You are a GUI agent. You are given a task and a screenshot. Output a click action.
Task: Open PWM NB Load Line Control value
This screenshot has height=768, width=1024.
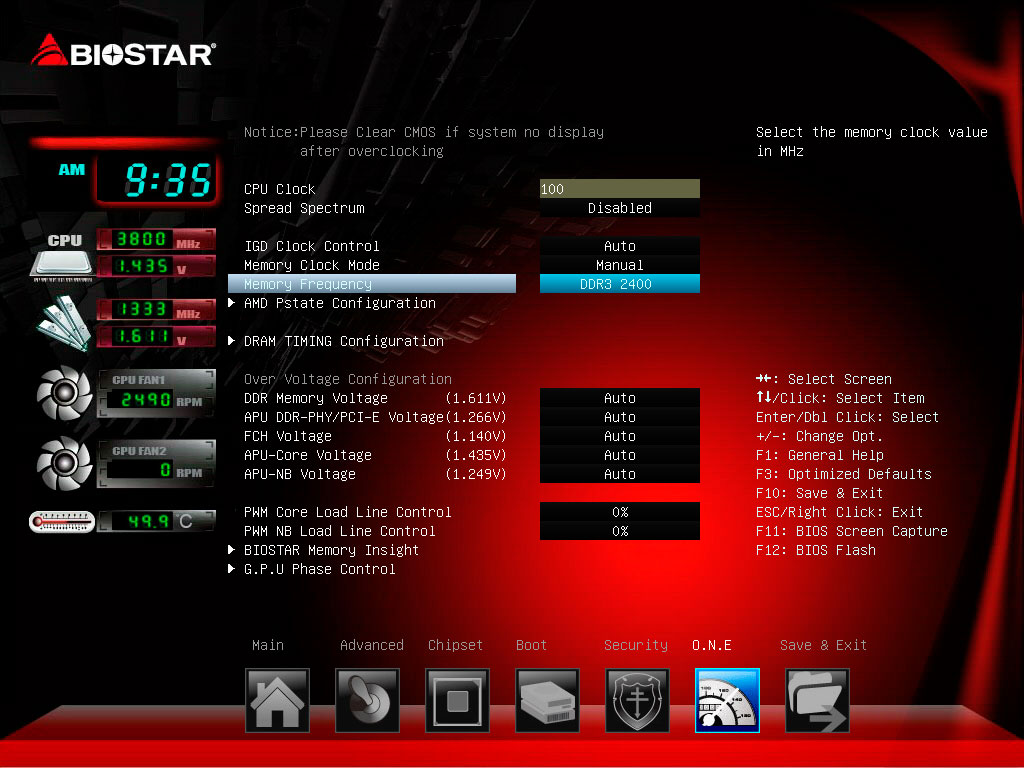coord(620,531)
